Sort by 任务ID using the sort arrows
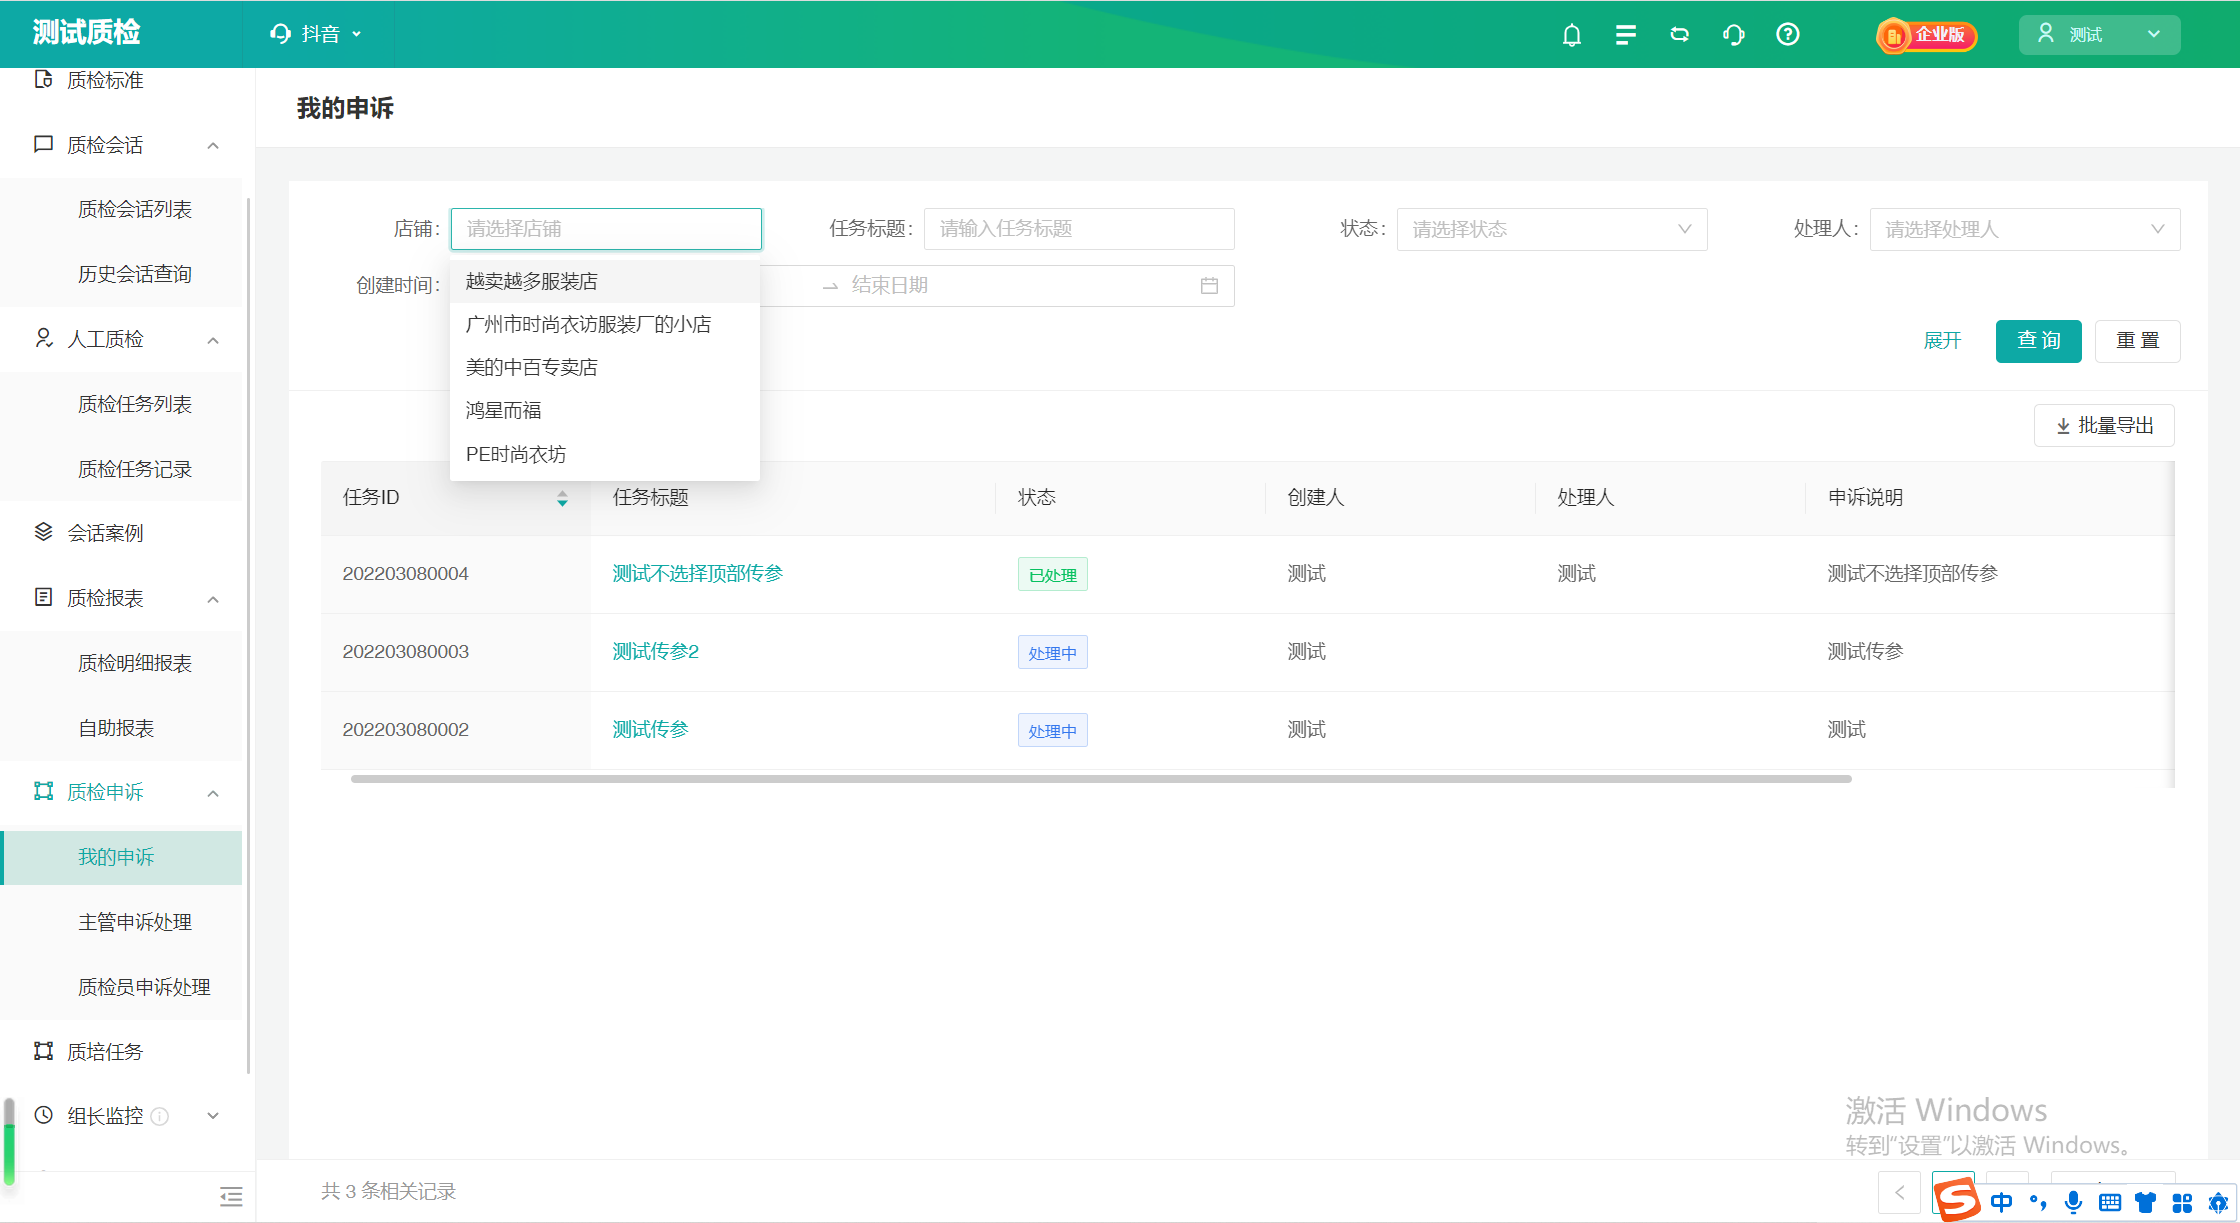This screenshot has height=1223, width=2240. coord(562,498)
